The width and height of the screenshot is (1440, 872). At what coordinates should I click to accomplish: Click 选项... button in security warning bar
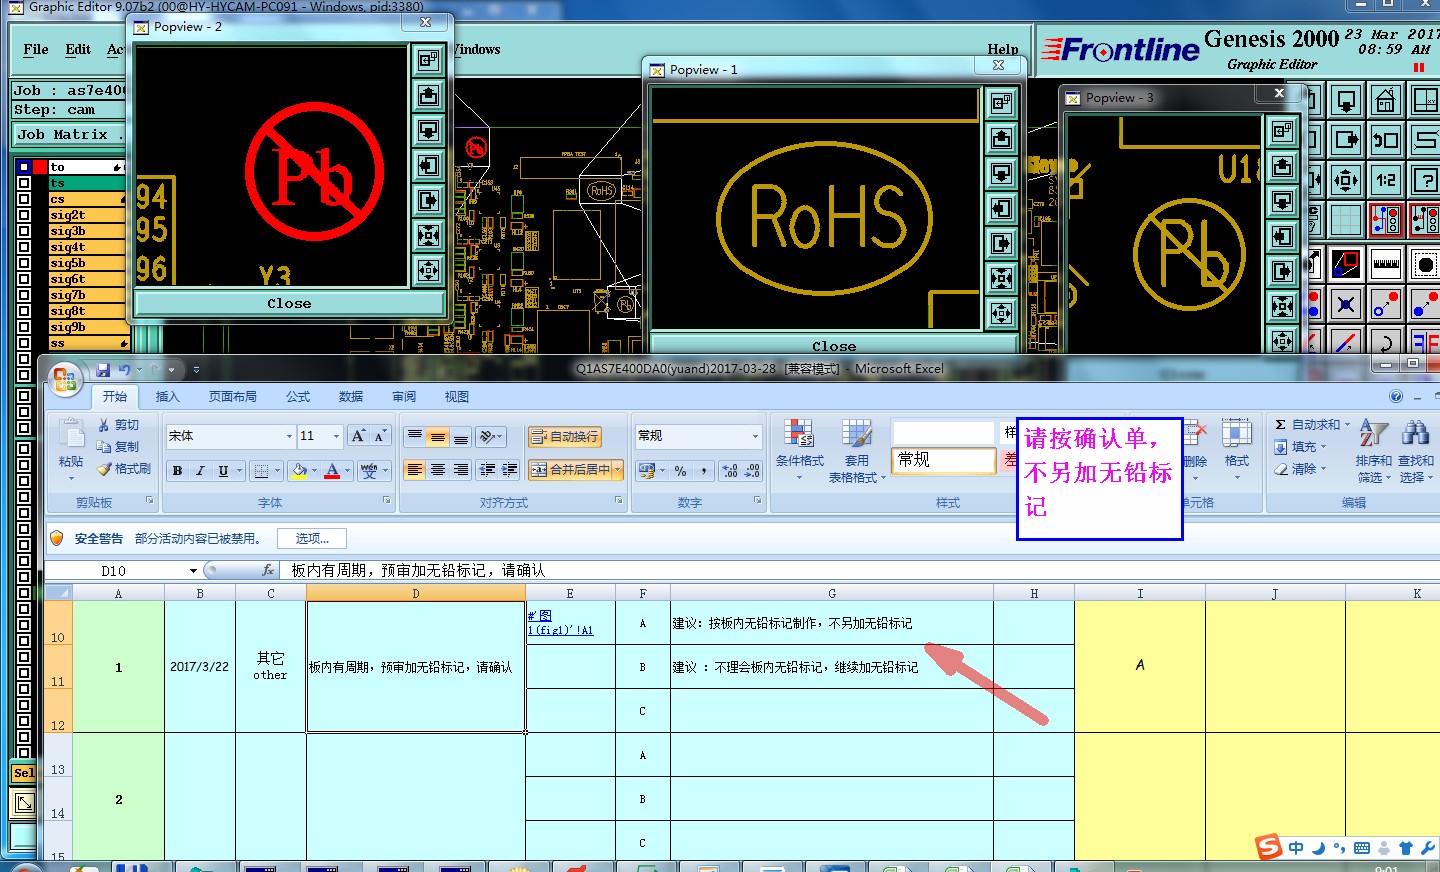[x=312, y=539]
